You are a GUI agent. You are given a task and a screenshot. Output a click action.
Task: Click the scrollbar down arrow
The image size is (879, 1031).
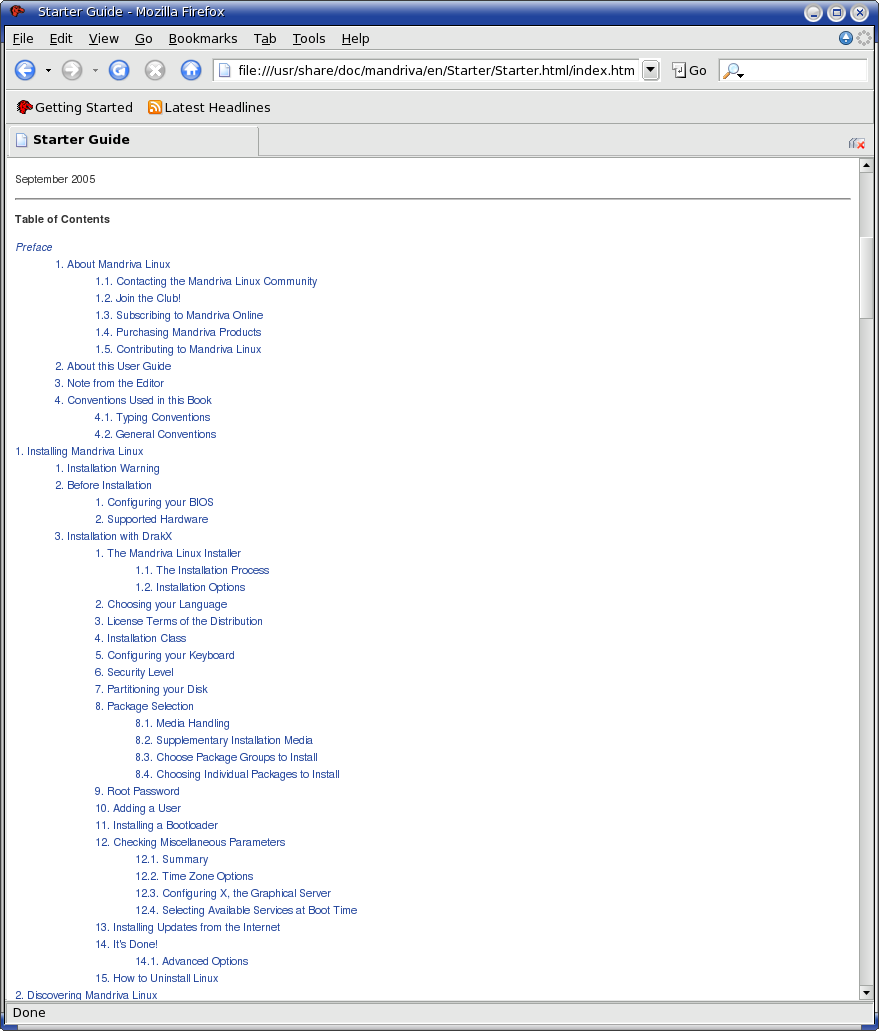pyautogui.click(x=866, y=993)
